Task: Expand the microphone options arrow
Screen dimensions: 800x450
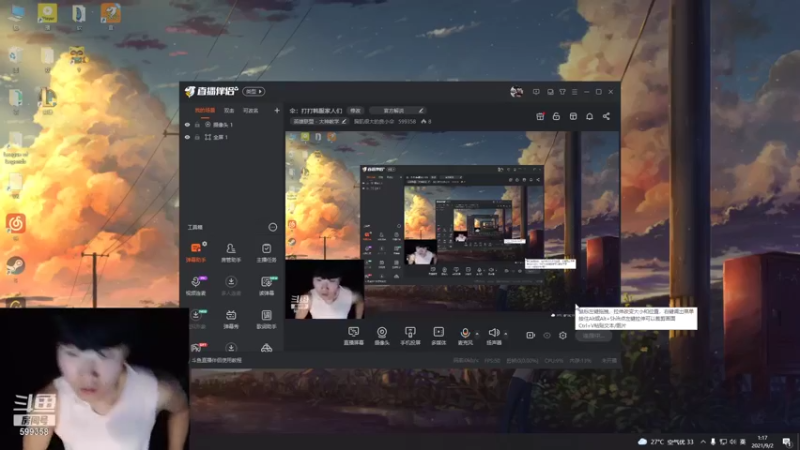Action: [477, 334]
